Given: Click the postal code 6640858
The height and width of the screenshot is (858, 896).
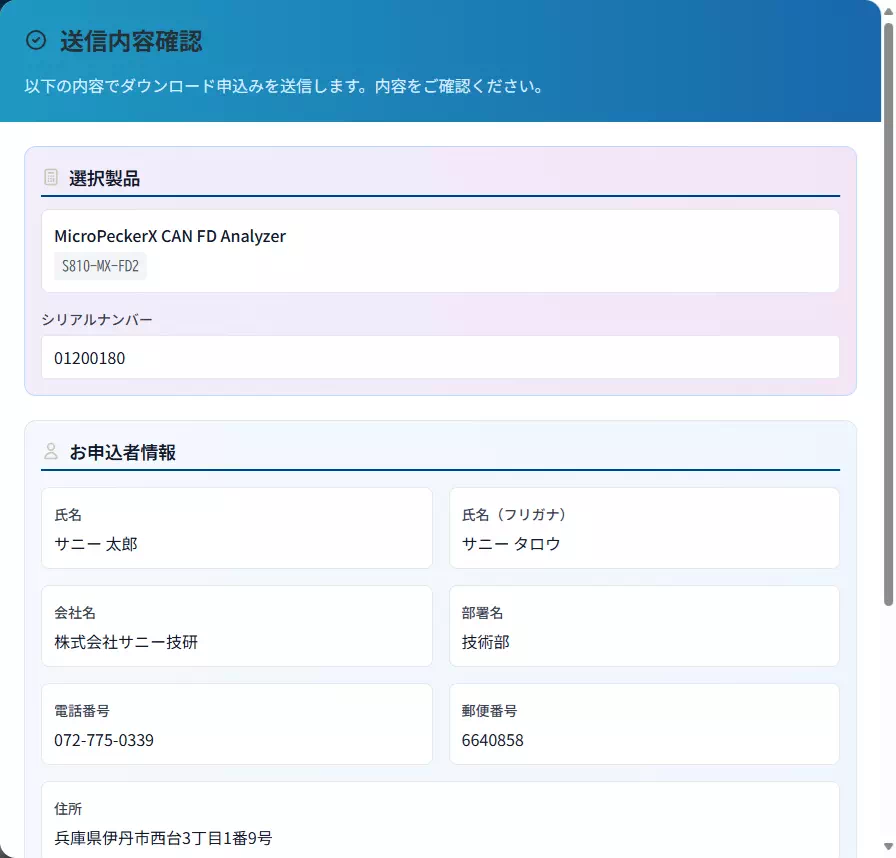Looking at the screenshot, I should pyautogui.click(x=644, y=724).
